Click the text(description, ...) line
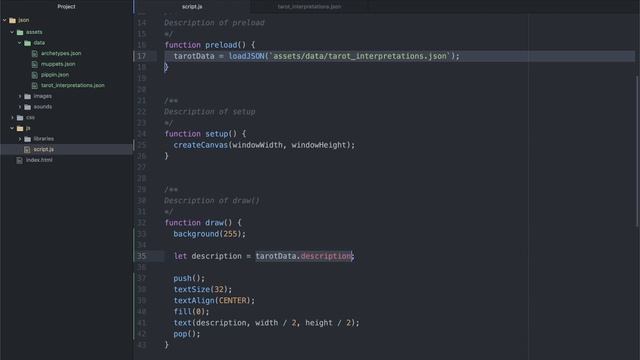Screen dimensions: 640x360 point(266,323)
